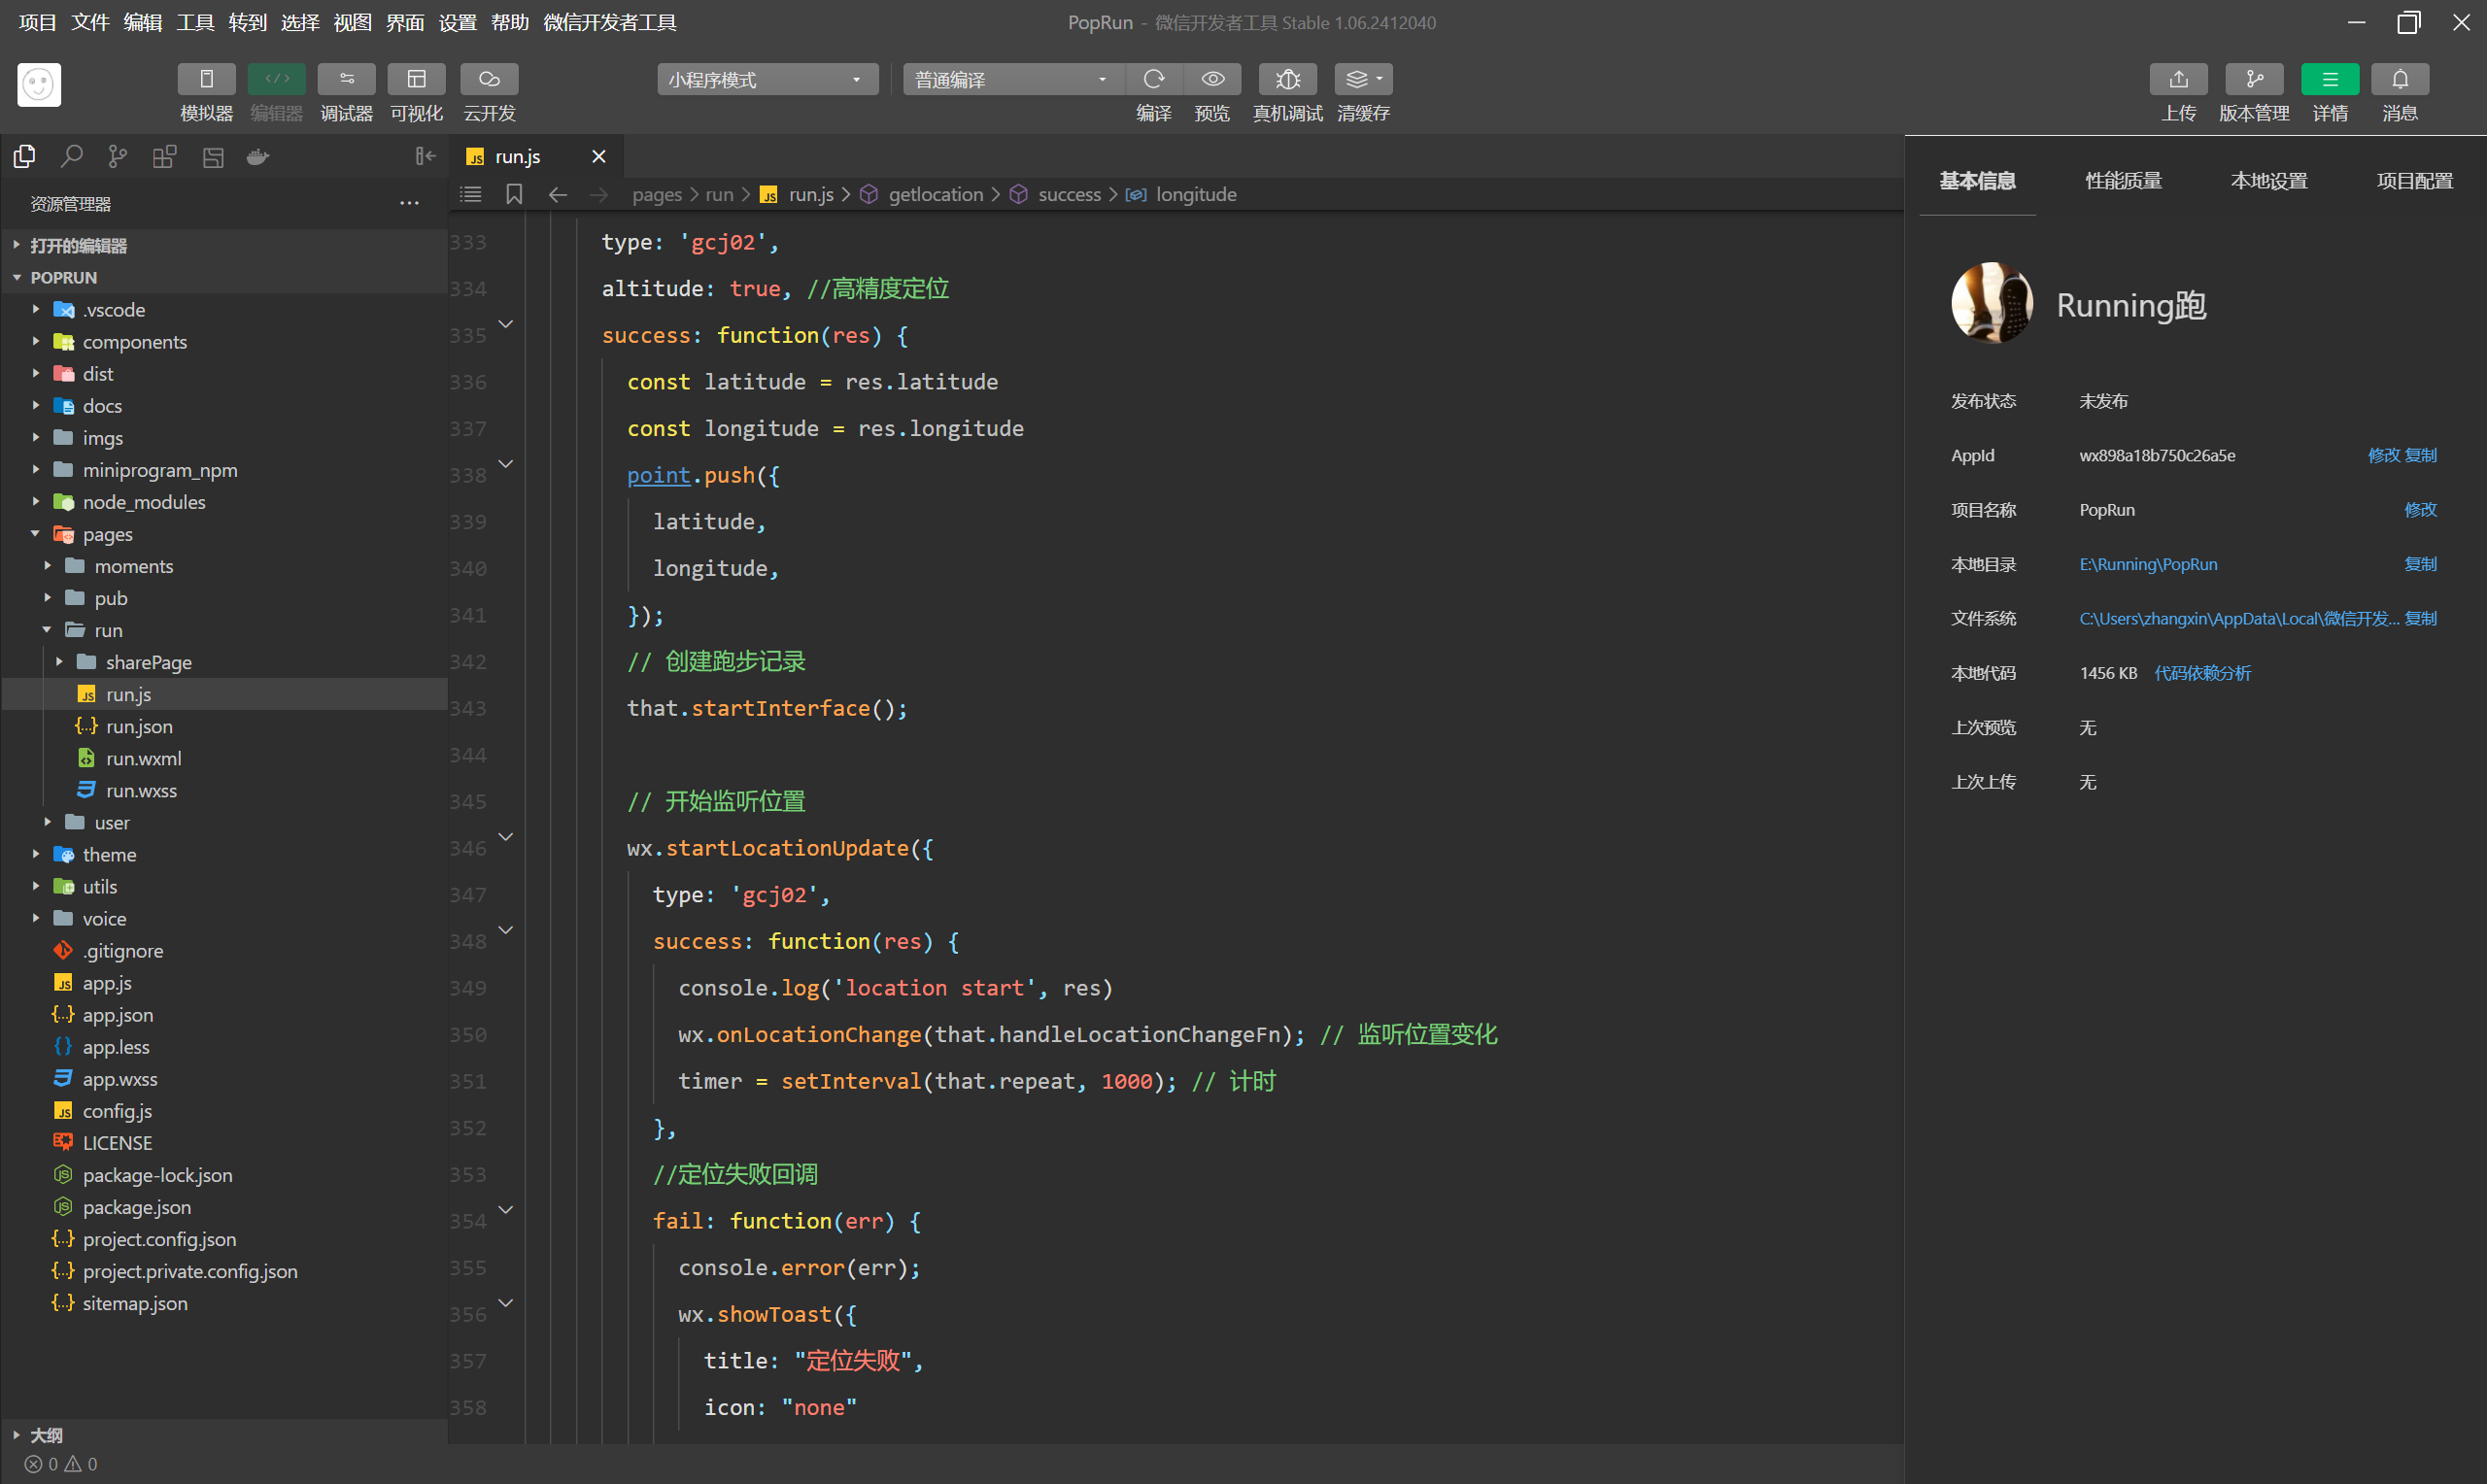Close the run.js editor tab
The image size is (2487, 1484).
[598, 156]
